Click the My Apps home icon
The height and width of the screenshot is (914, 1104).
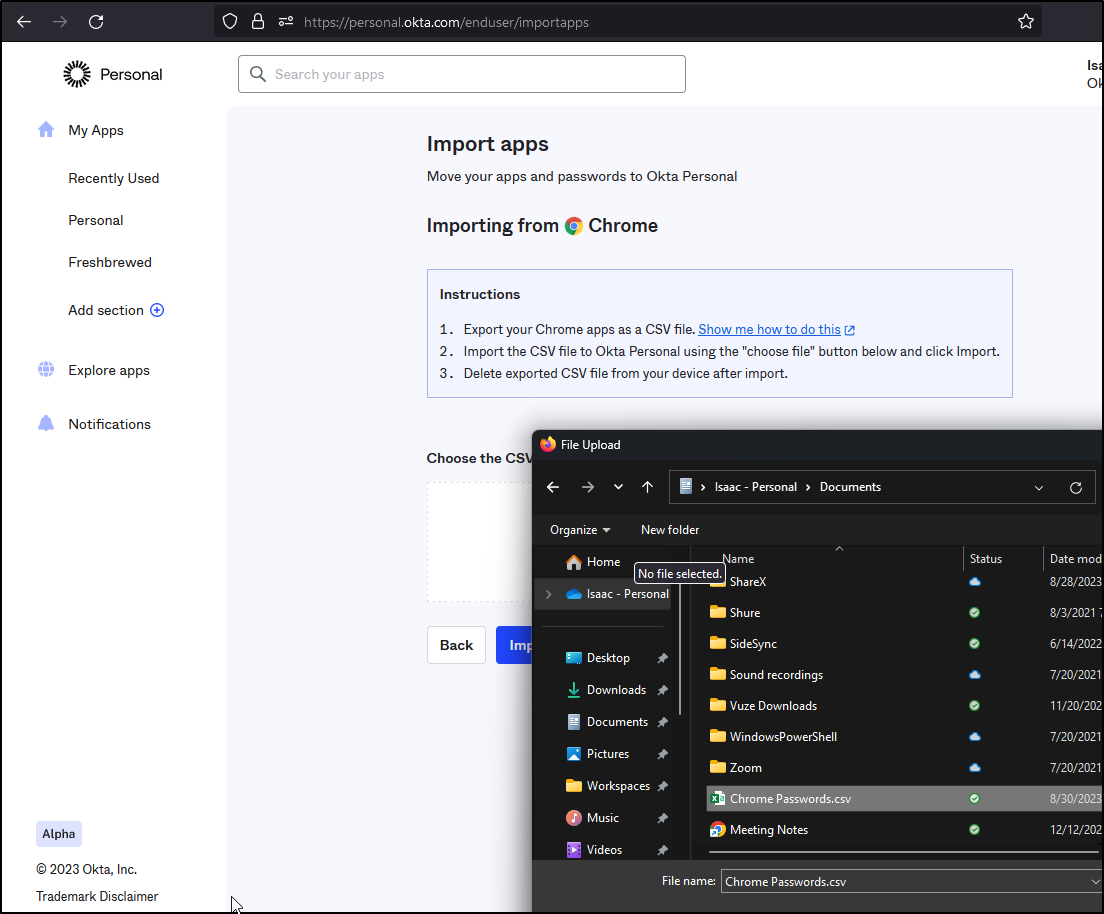click(x=46, y=130)
